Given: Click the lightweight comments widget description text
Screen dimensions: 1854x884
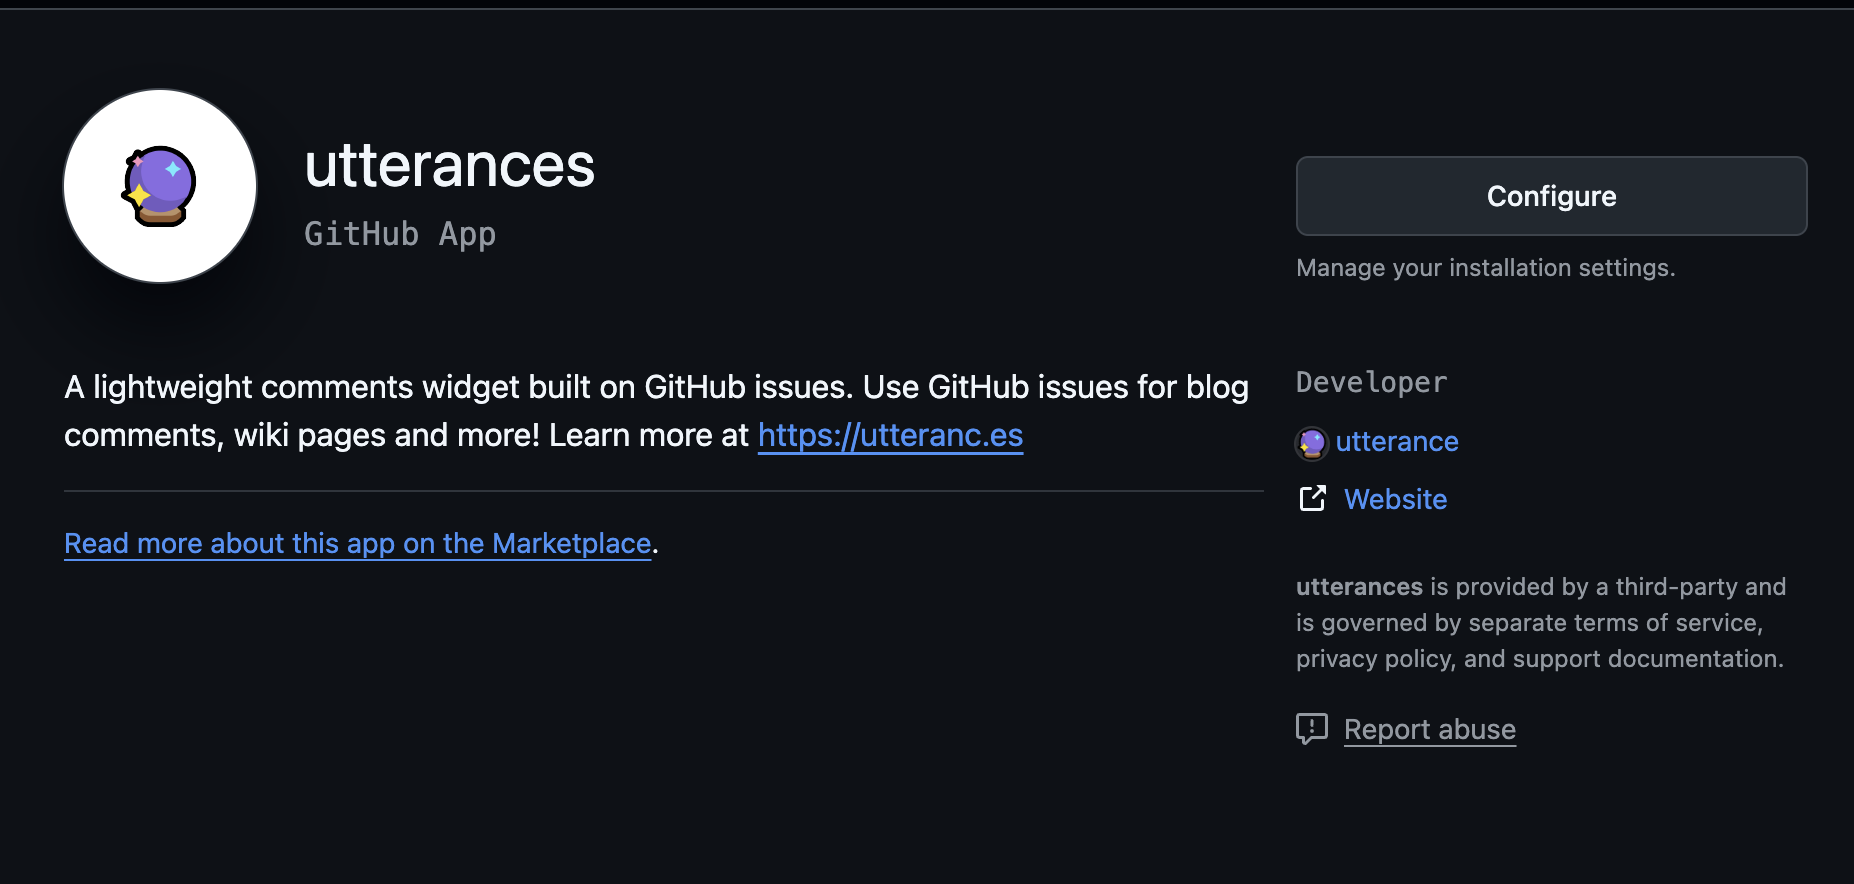Looking at the screenshot, I should [x=656, y=388].
